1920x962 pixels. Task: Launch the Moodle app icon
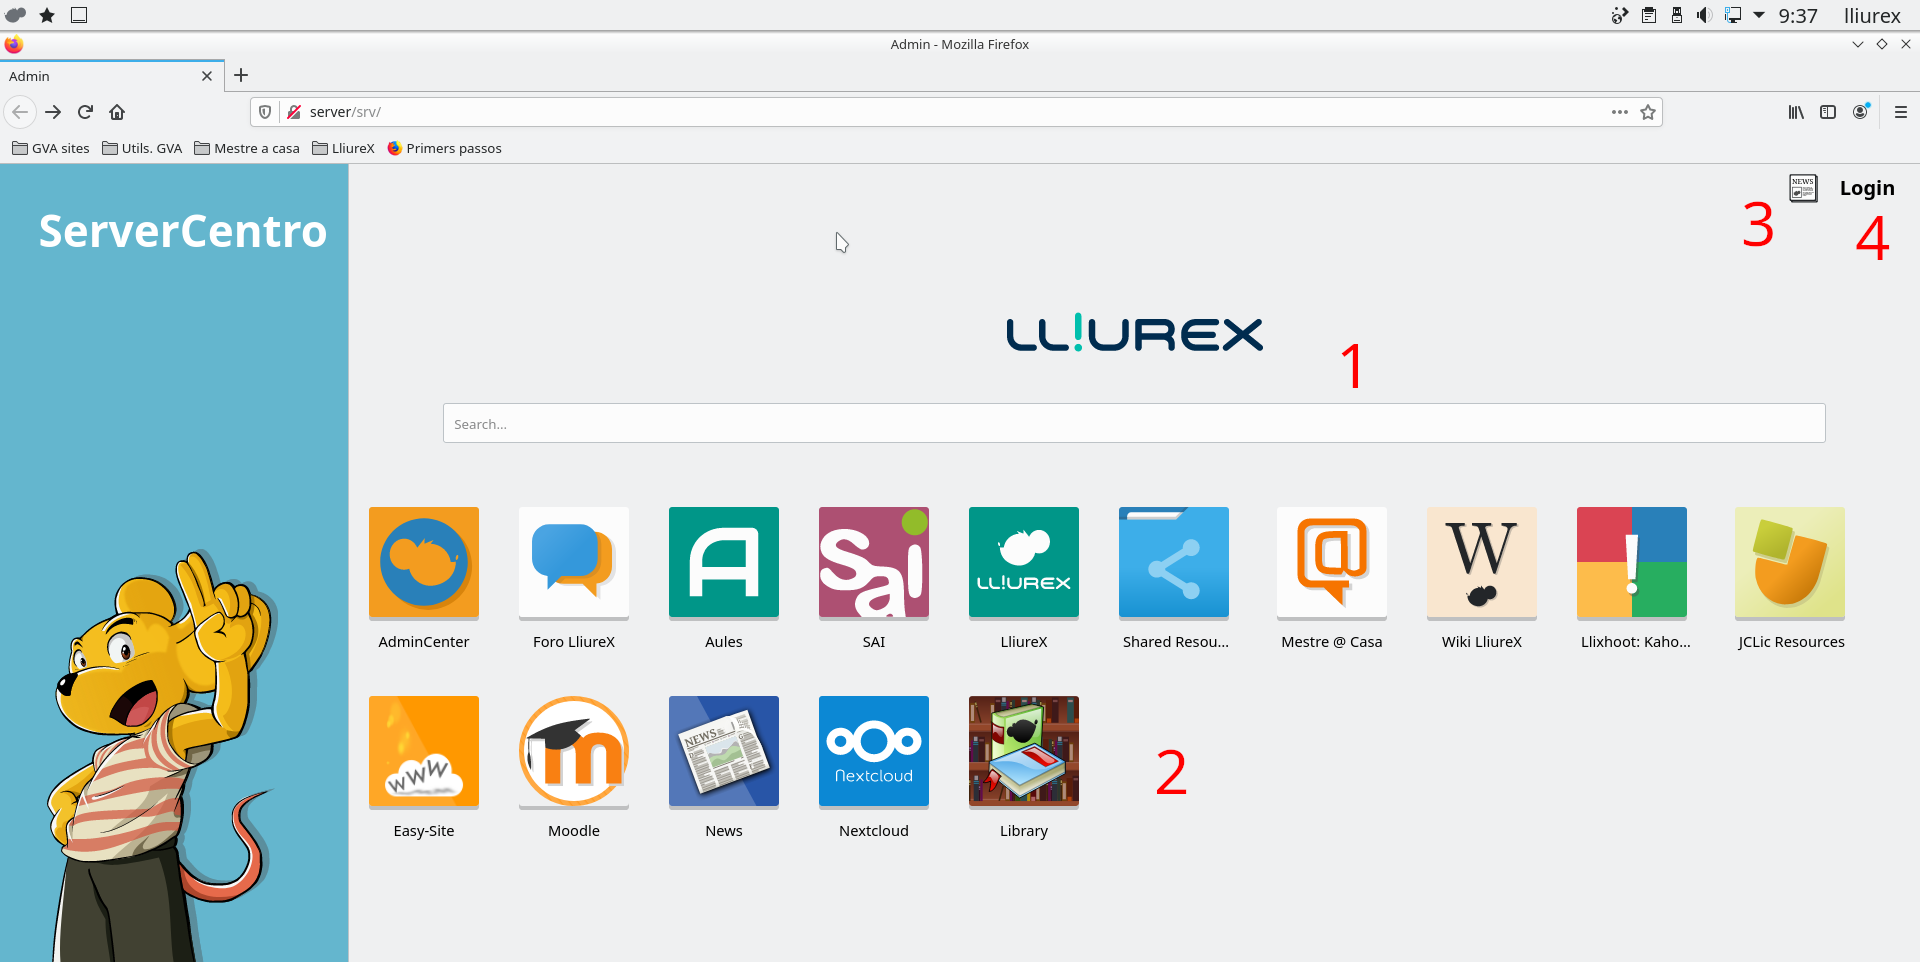tap(573, 751)
